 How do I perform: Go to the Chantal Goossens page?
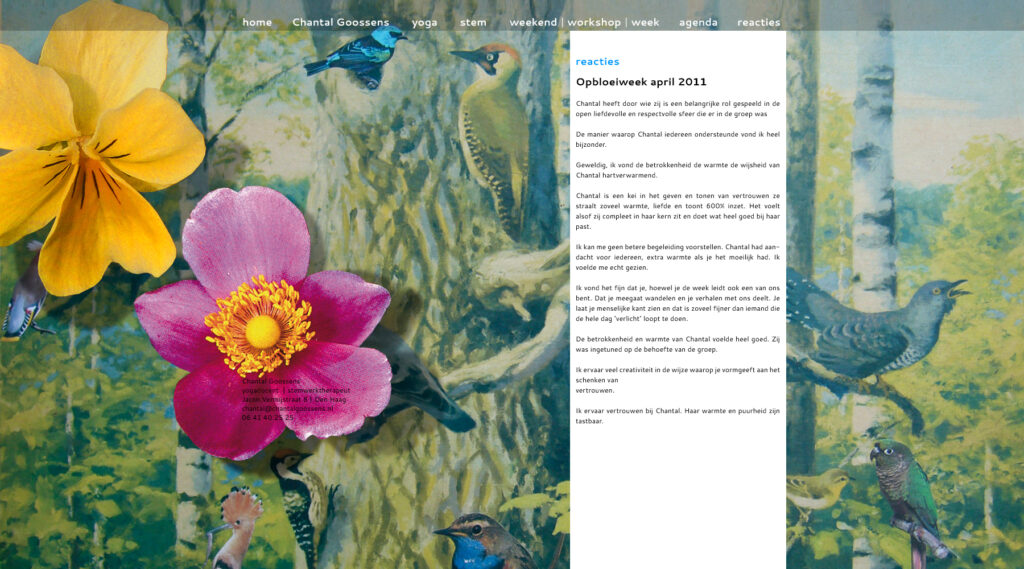[340, 22]
